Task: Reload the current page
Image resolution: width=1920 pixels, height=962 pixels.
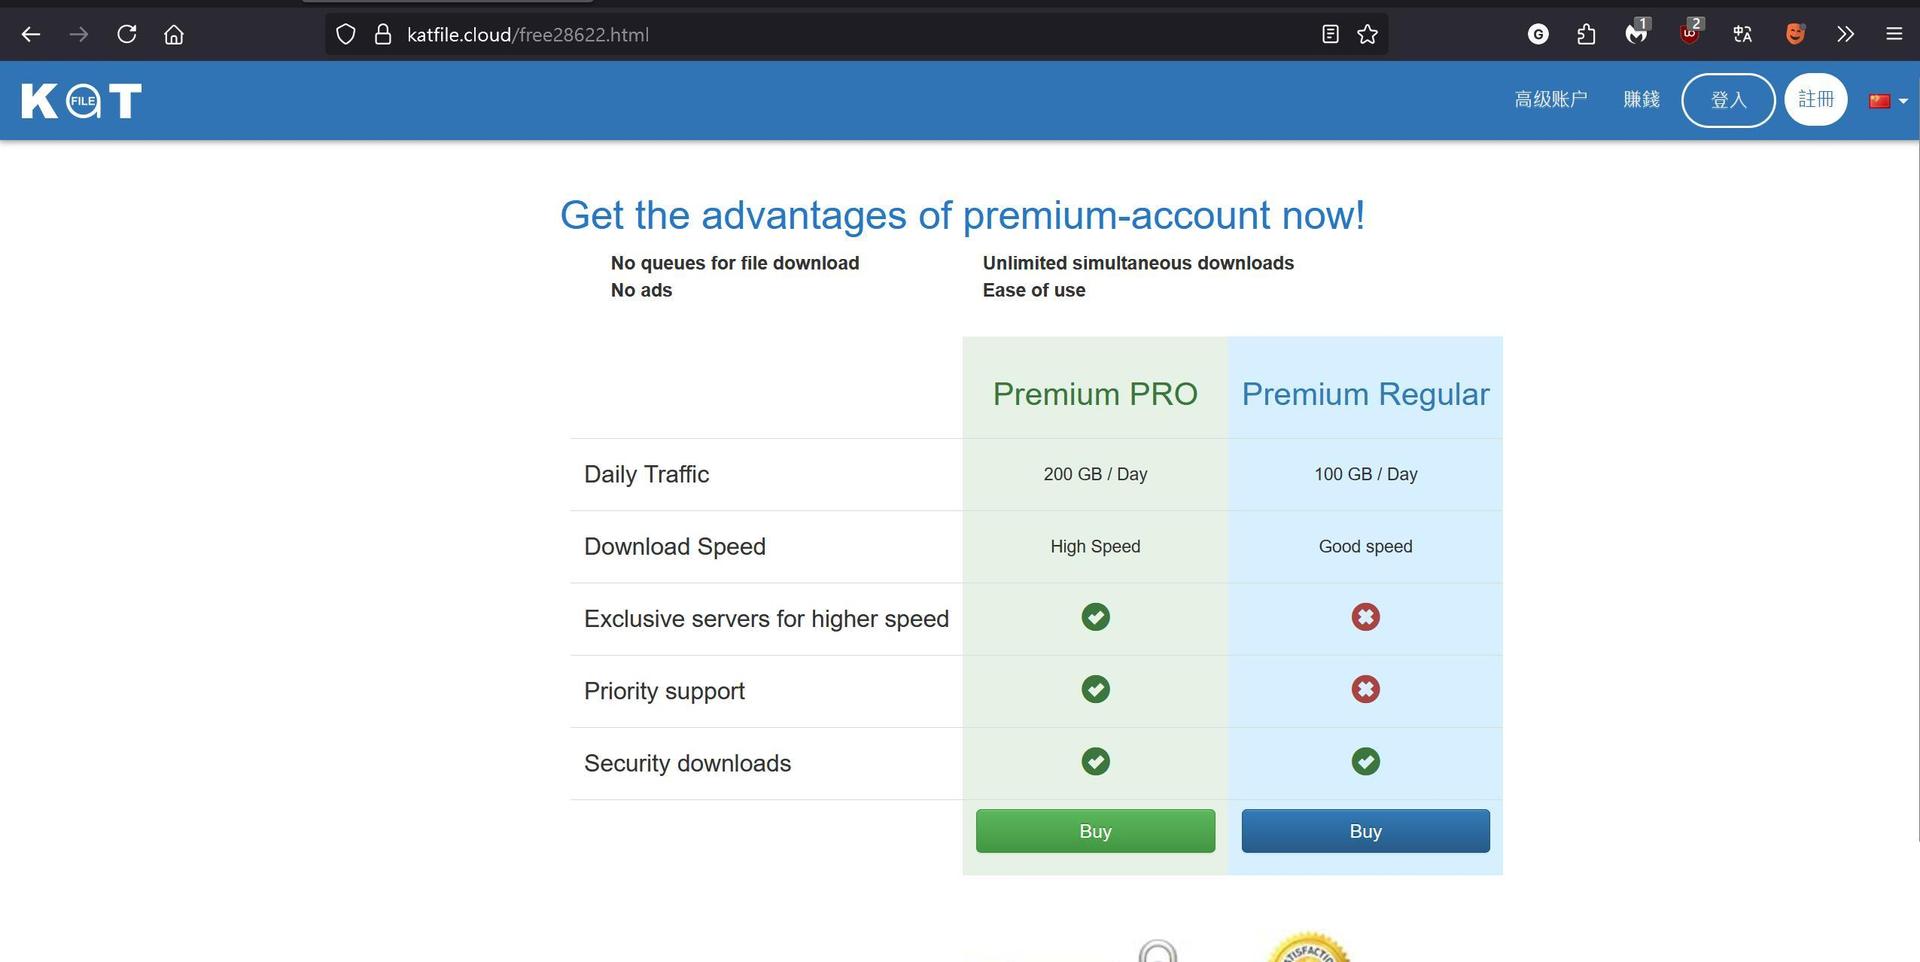Action: click(126, 35)
